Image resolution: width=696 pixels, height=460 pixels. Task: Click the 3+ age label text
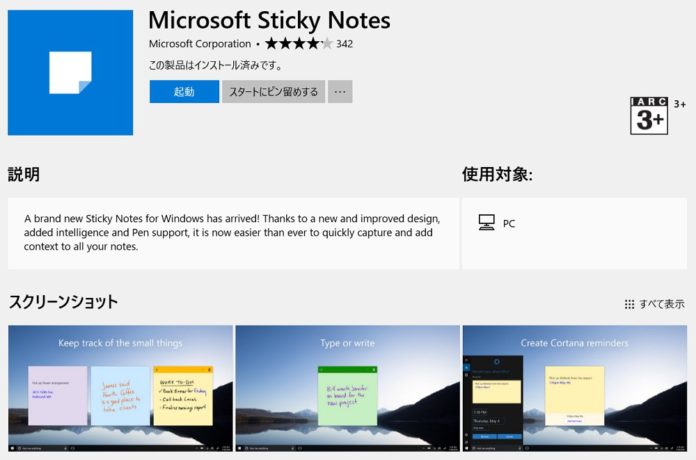click(x=680, y=104)
